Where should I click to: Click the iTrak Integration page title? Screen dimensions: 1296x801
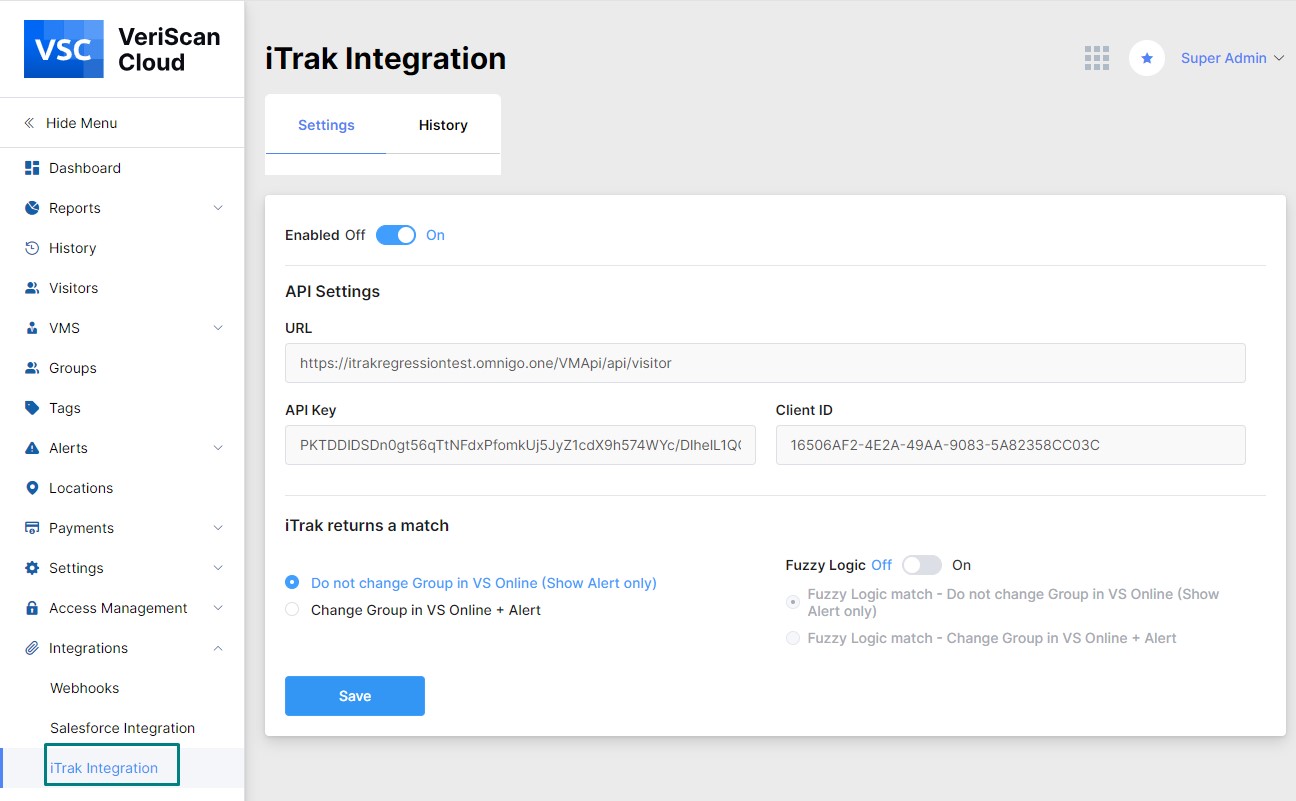coord(385,58)
